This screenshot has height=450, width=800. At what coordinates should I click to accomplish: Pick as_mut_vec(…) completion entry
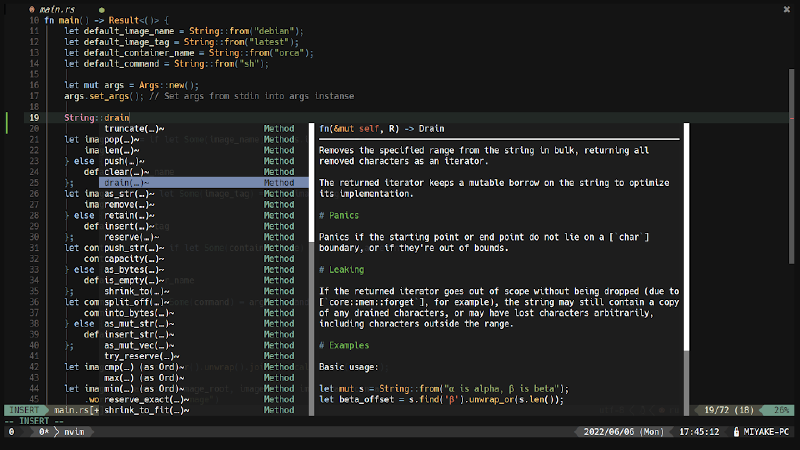tap(204, 345)
